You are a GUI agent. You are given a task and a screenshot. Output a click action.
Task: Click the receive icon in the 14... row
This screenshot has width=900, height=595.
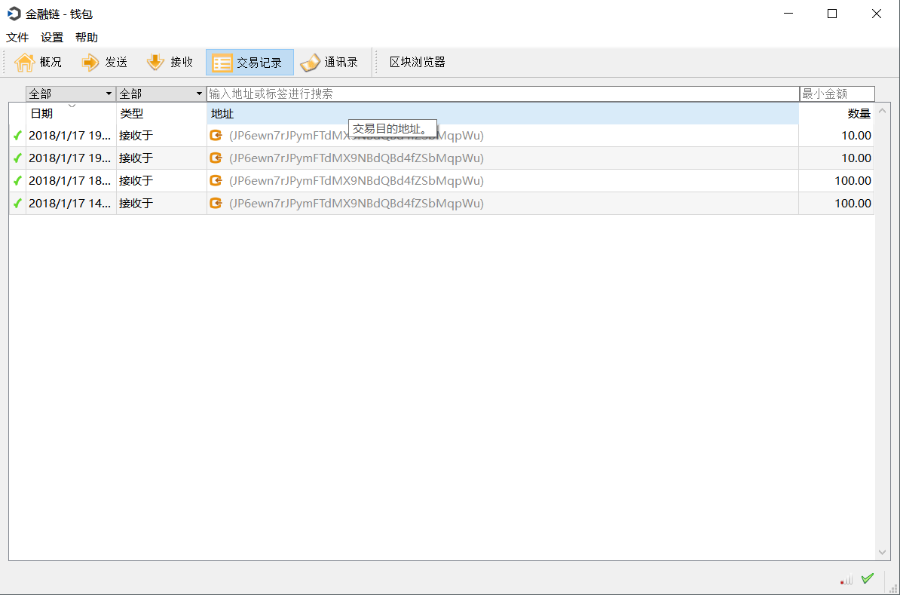[x=216, y=203]
